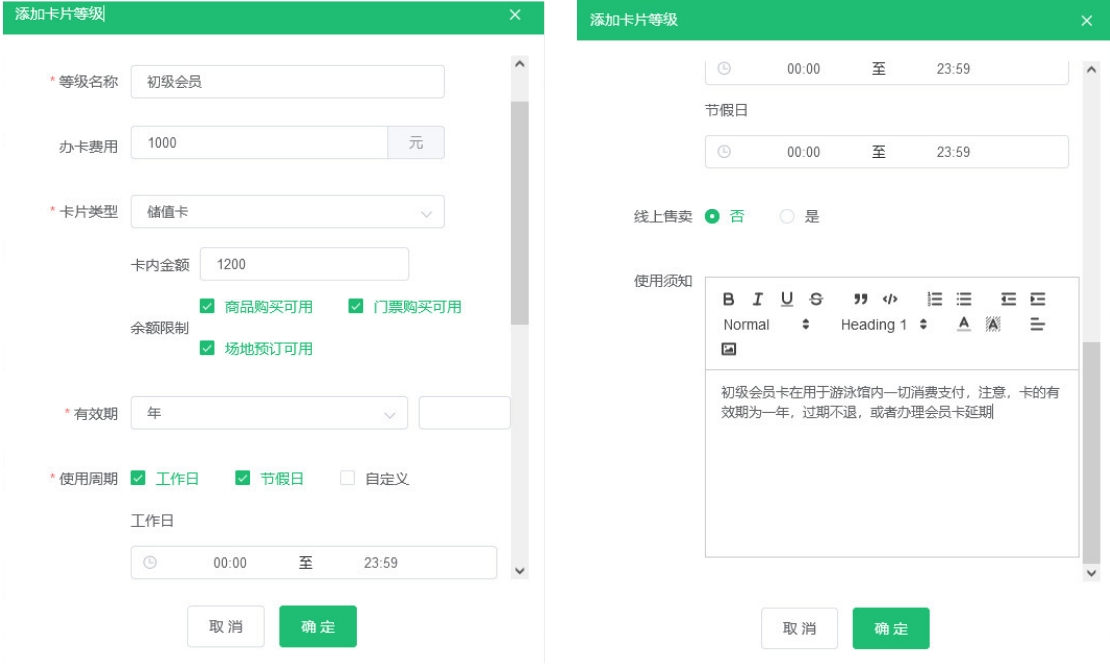Expand the 有效期 unit dropdown showing 年
1110x668 pixels.
click(x=268, y=413)
